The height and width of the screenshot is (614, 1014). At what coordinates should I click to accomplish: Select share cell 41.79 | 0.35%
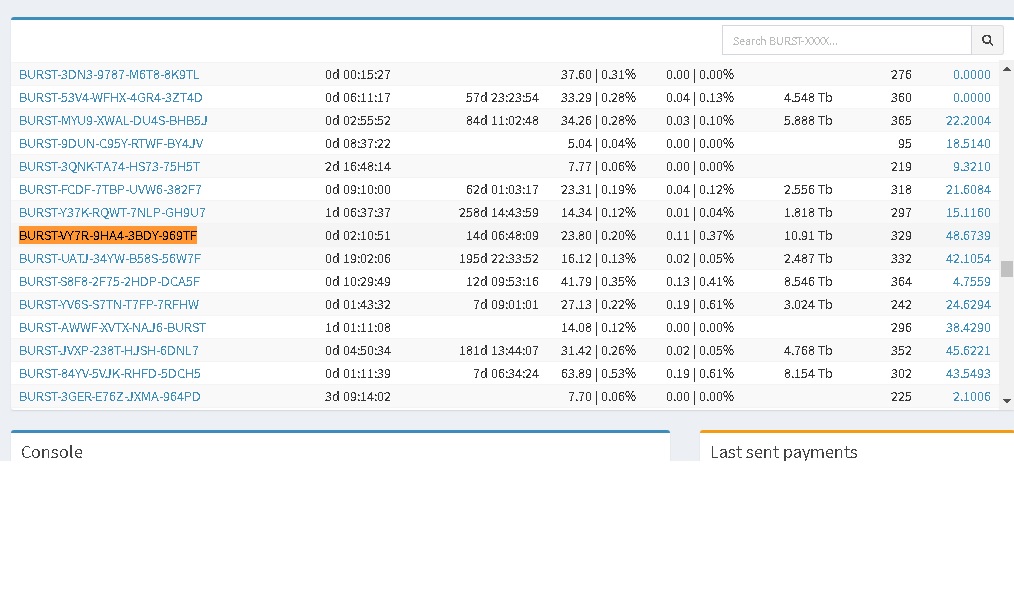click(598, 281)
